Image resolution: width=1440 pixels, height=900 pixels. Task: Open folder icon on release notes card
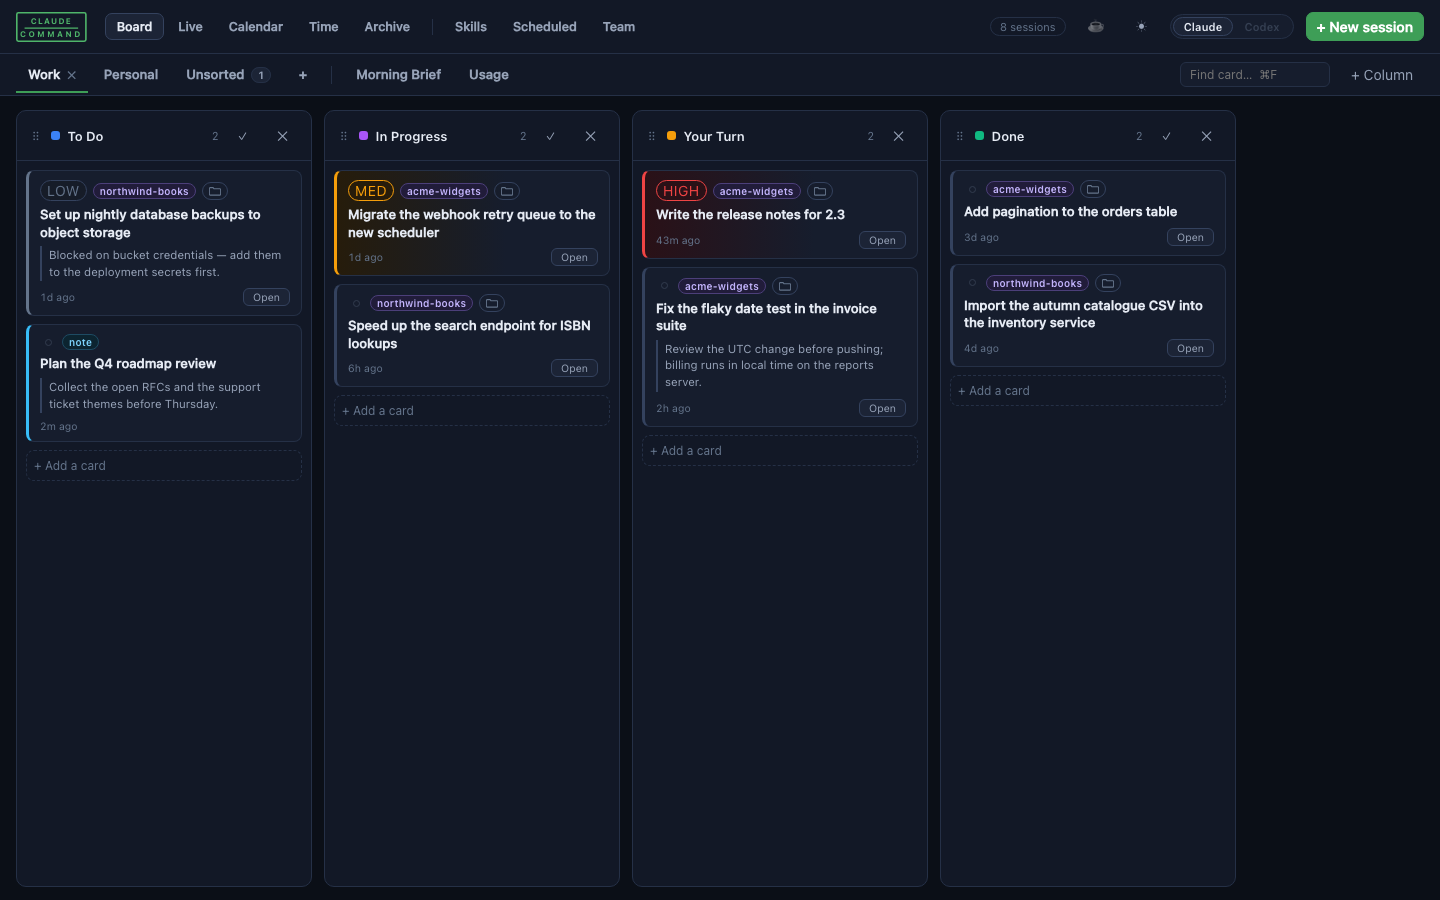pyautogui.click(x=820, y=191)
